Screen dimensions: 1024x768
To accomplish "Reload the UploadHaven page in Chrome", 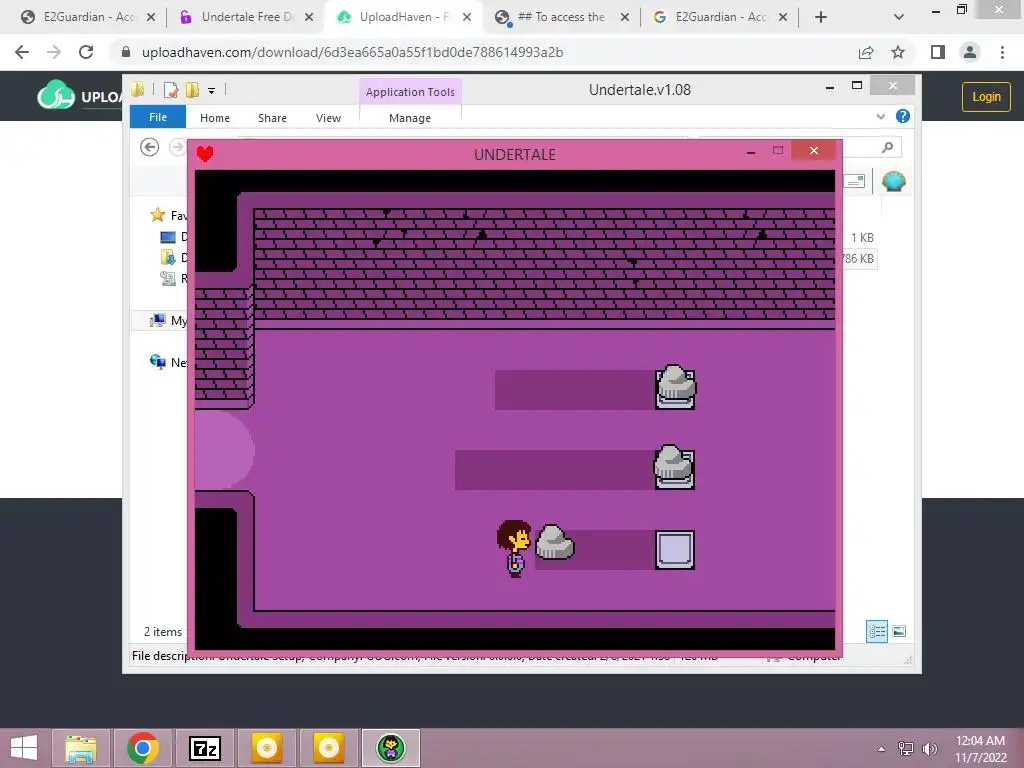I will [86, 52].
